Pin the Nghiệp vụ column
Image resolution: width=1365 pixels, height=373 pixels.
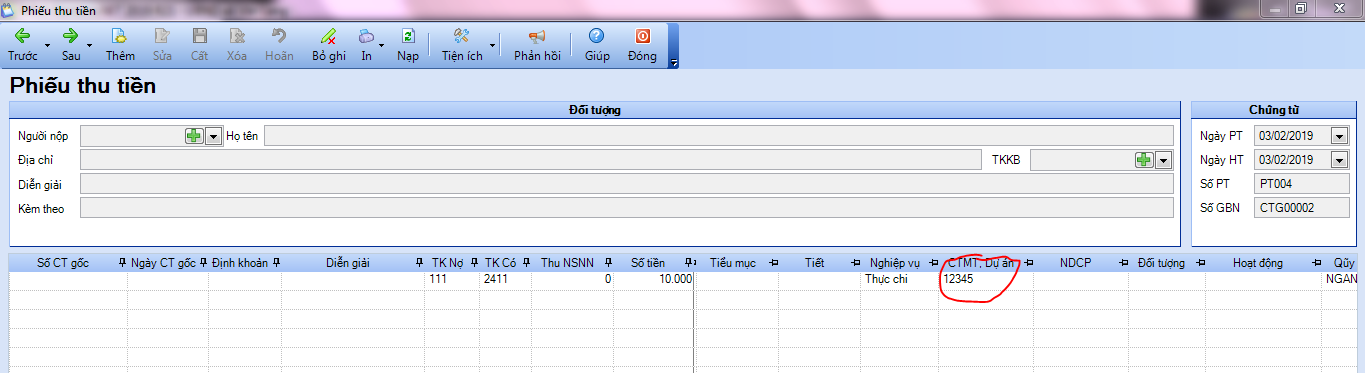(933, 263)
